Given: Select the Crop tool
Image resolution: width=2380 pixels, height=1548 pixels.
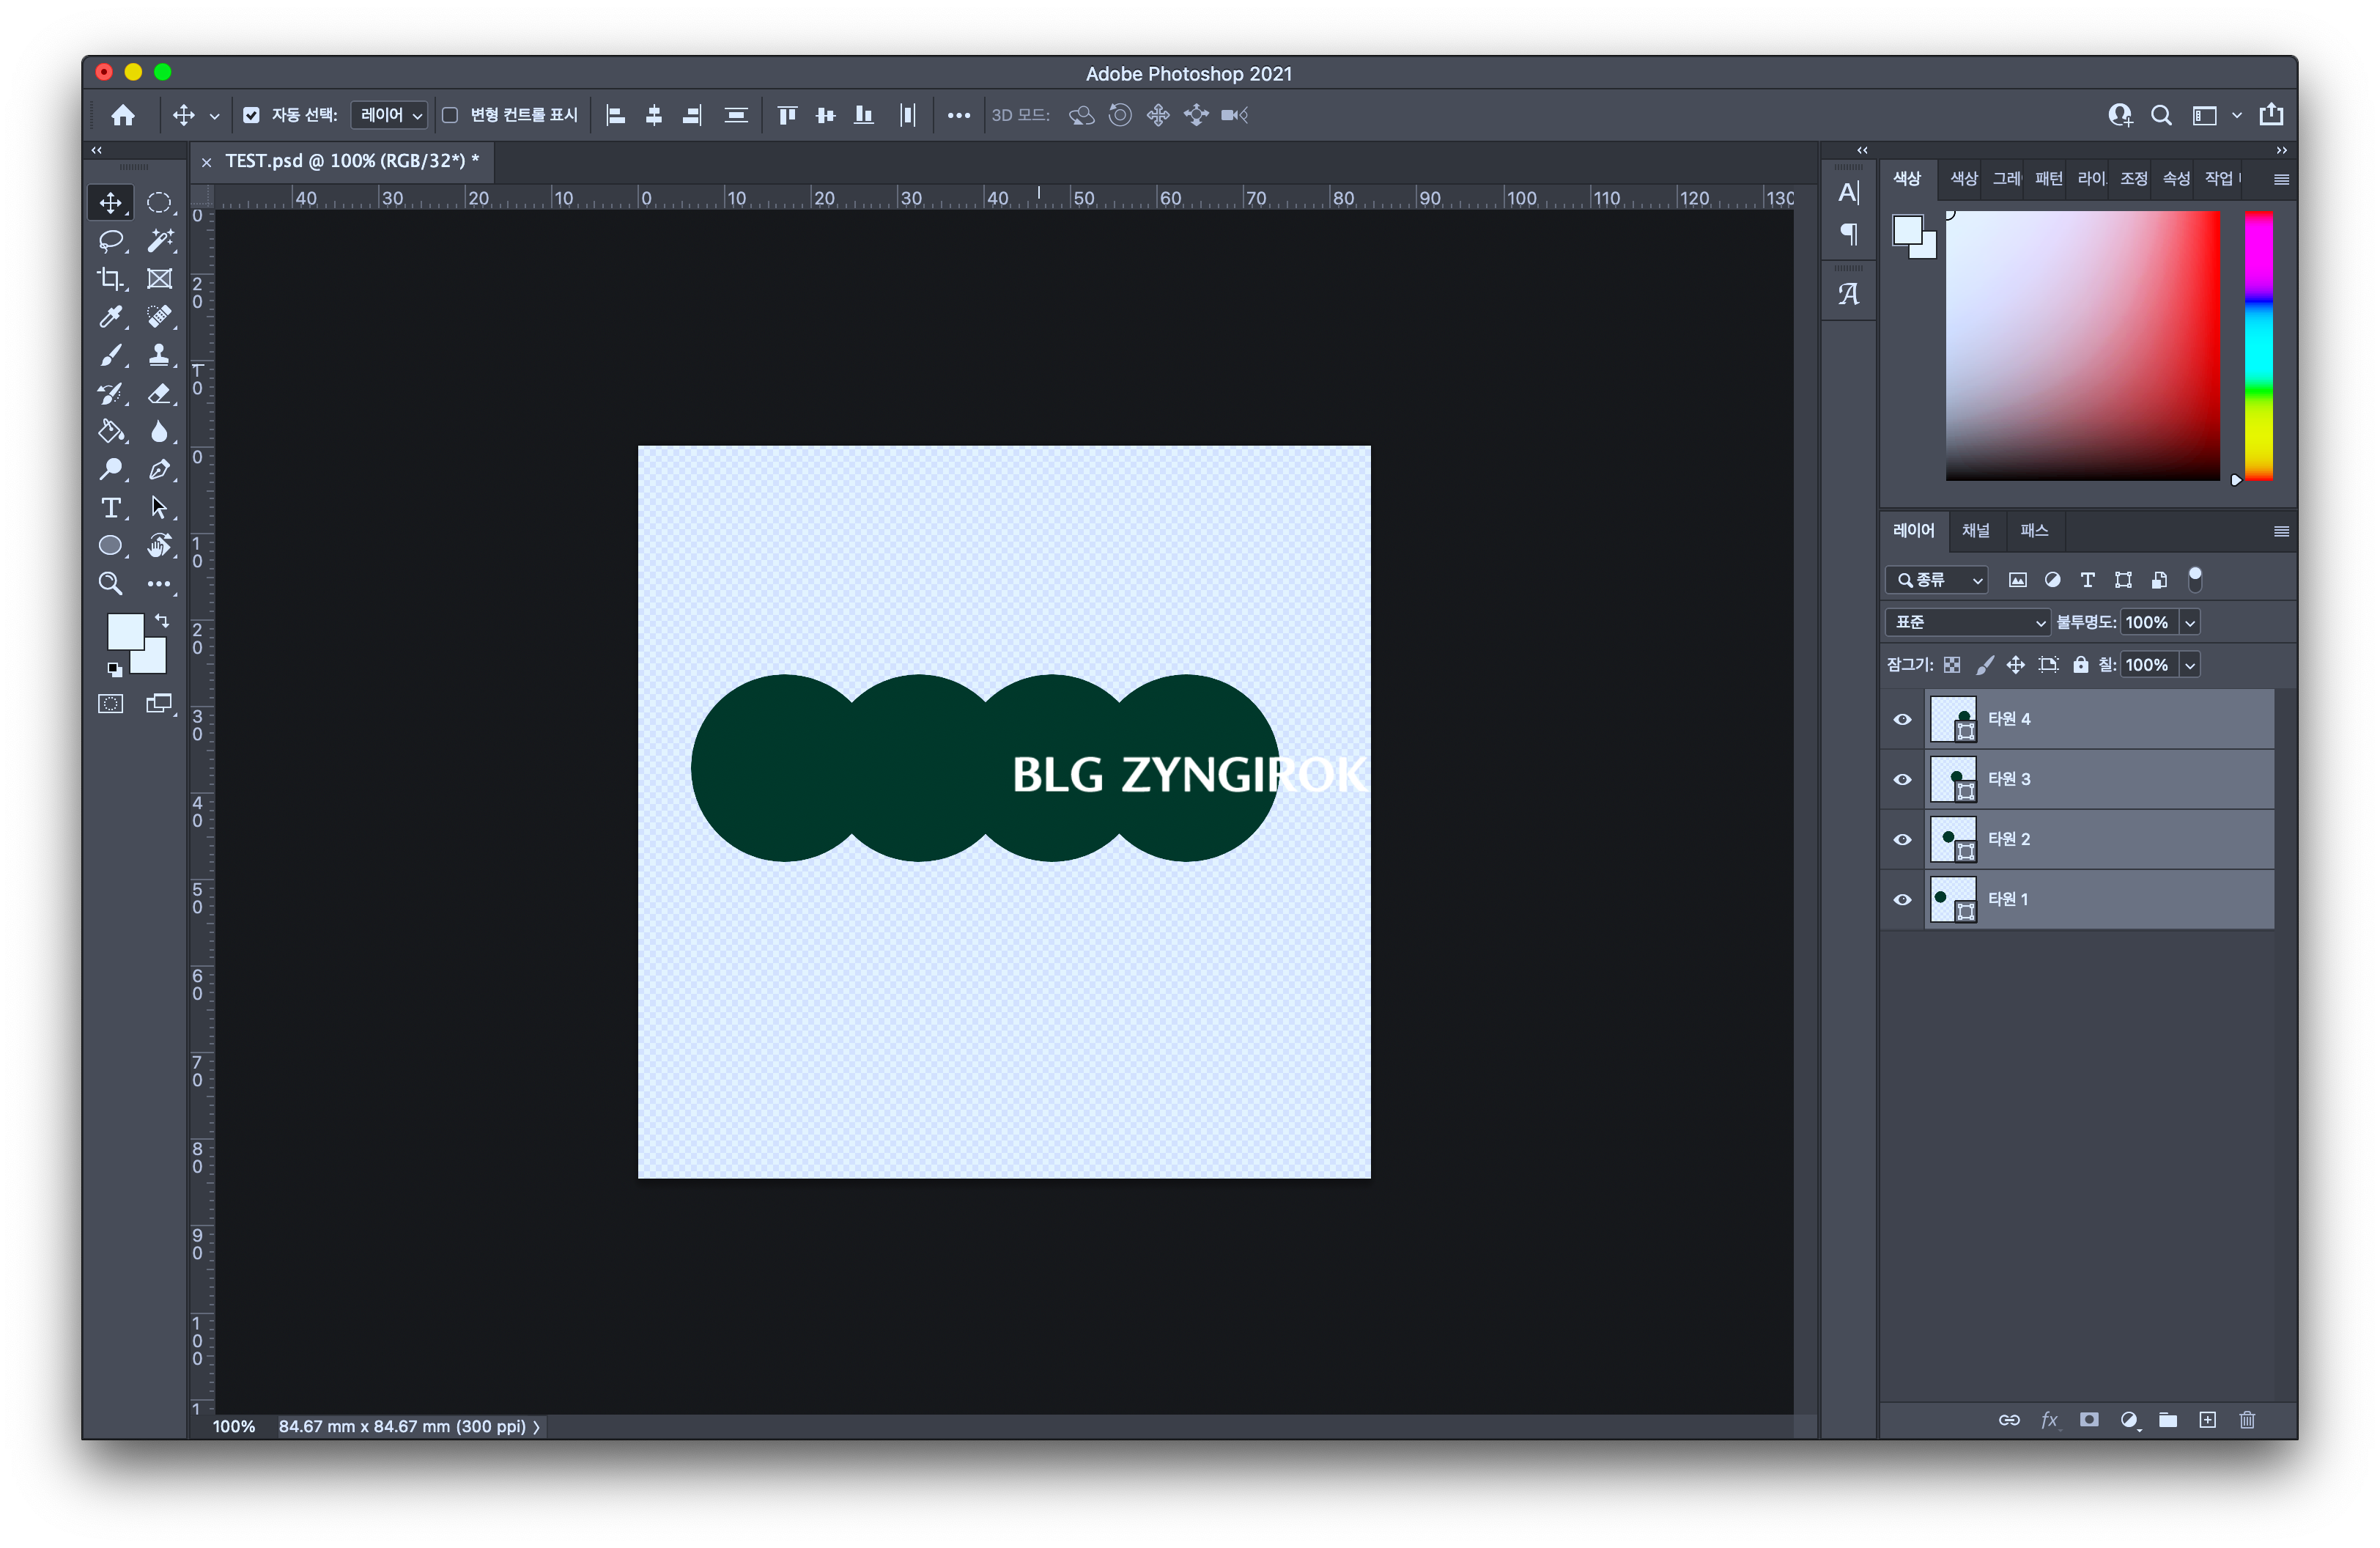Looking at the screenshot, I should tap(110, 279).
